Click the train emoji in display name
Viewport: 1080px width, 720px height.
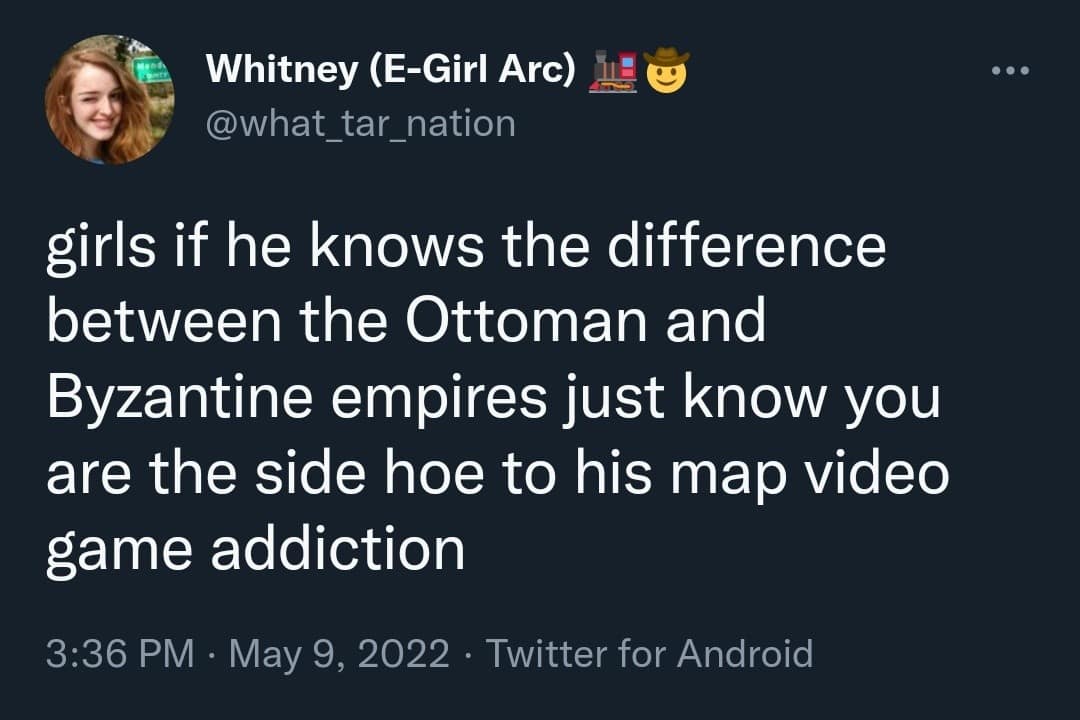click(615, 70)
